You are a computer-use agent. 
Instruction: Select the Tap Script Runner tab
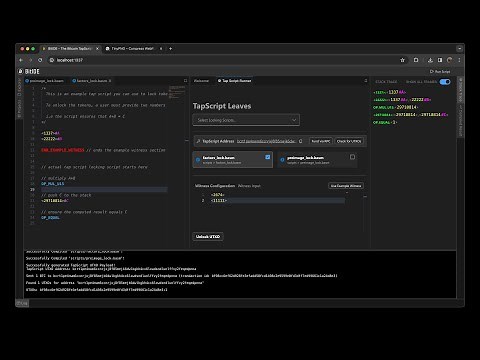pos(234,81)
